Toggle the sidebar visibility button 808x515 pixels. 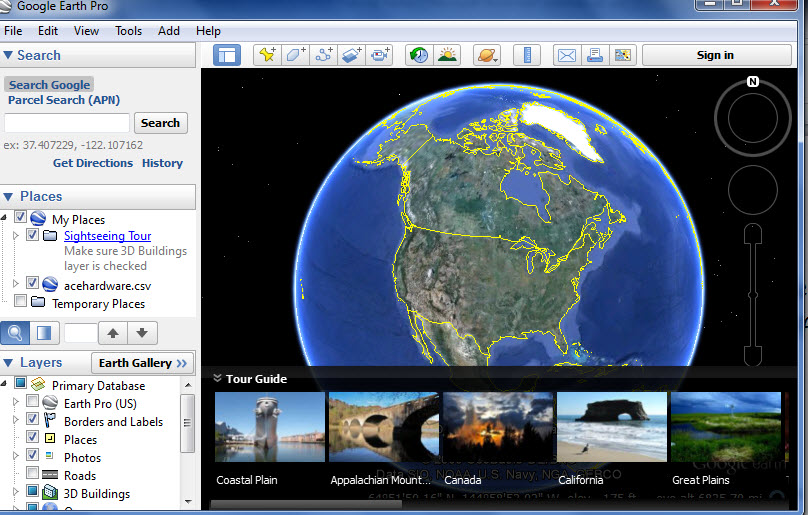pyautogui.click(x=227, y=55)
